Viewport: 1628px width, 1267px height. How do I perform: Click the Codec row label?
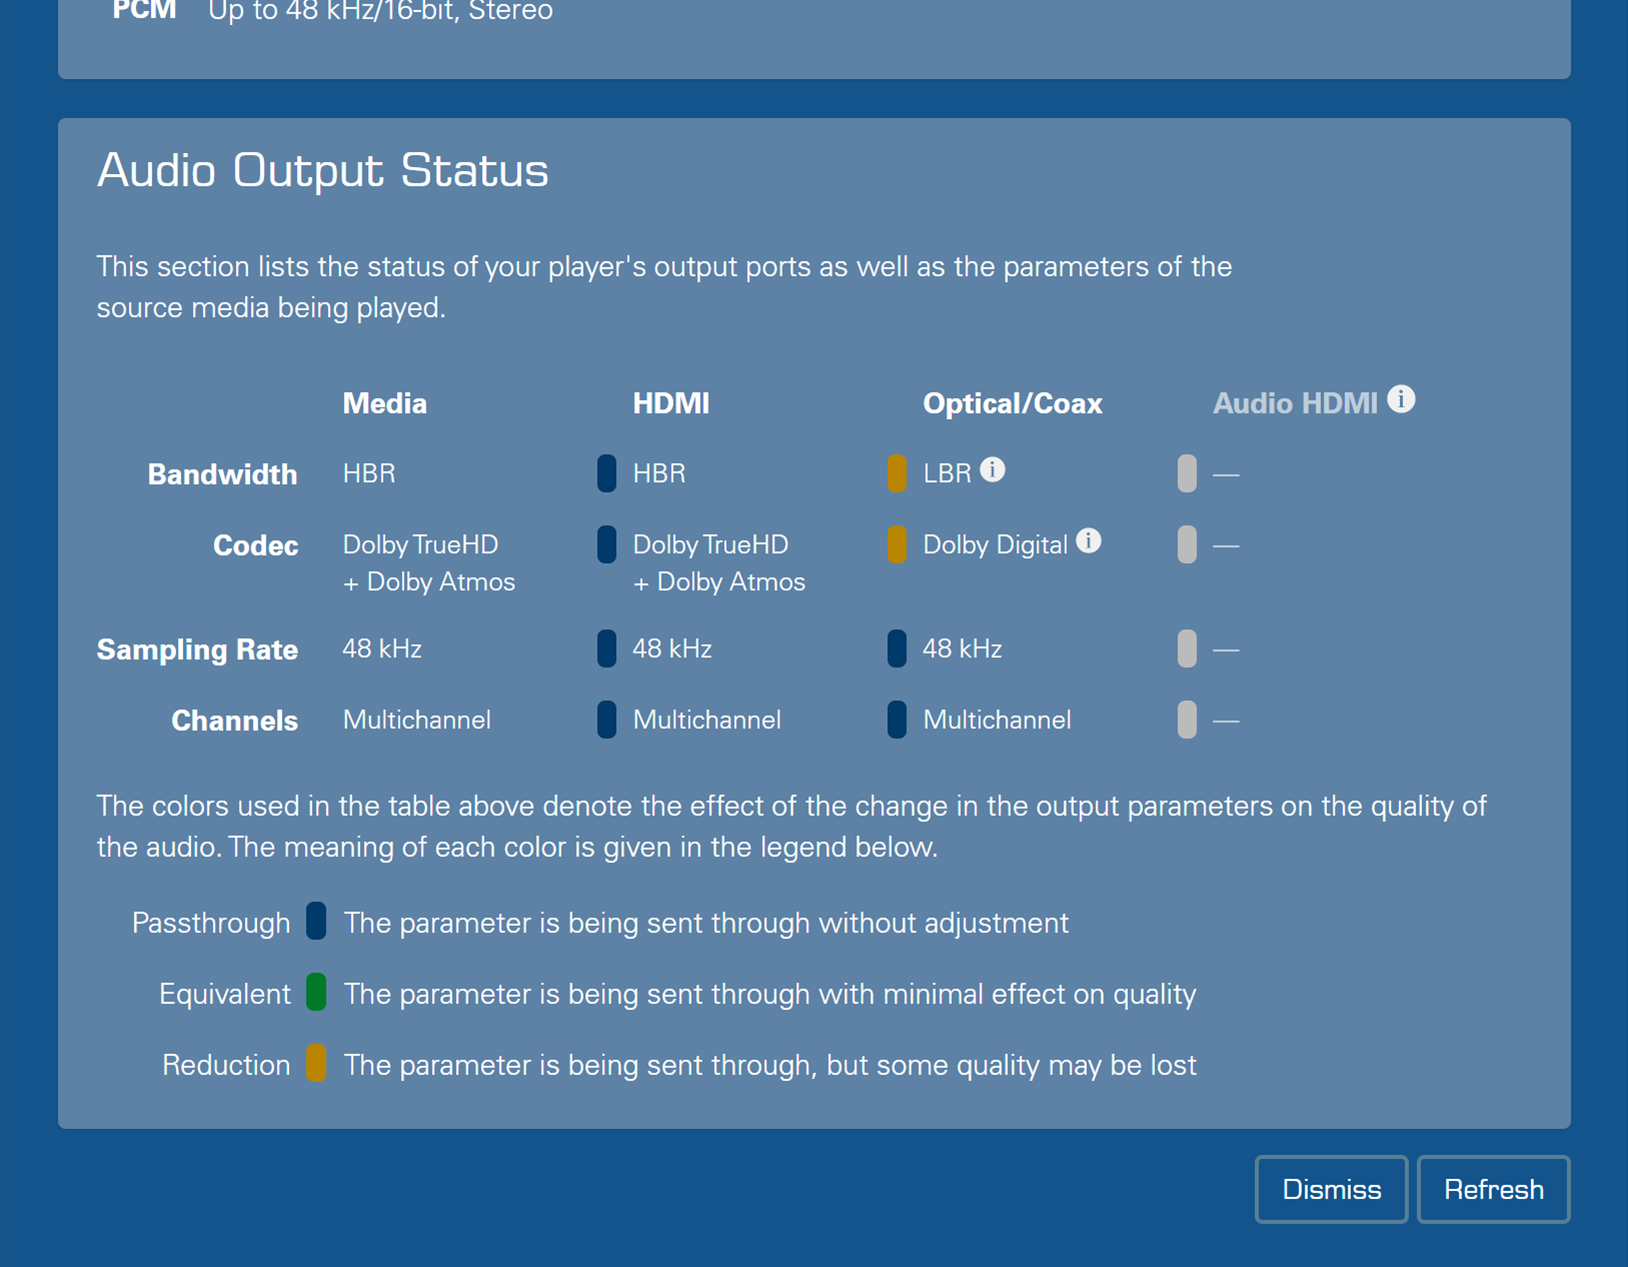[x=255, y=546]
